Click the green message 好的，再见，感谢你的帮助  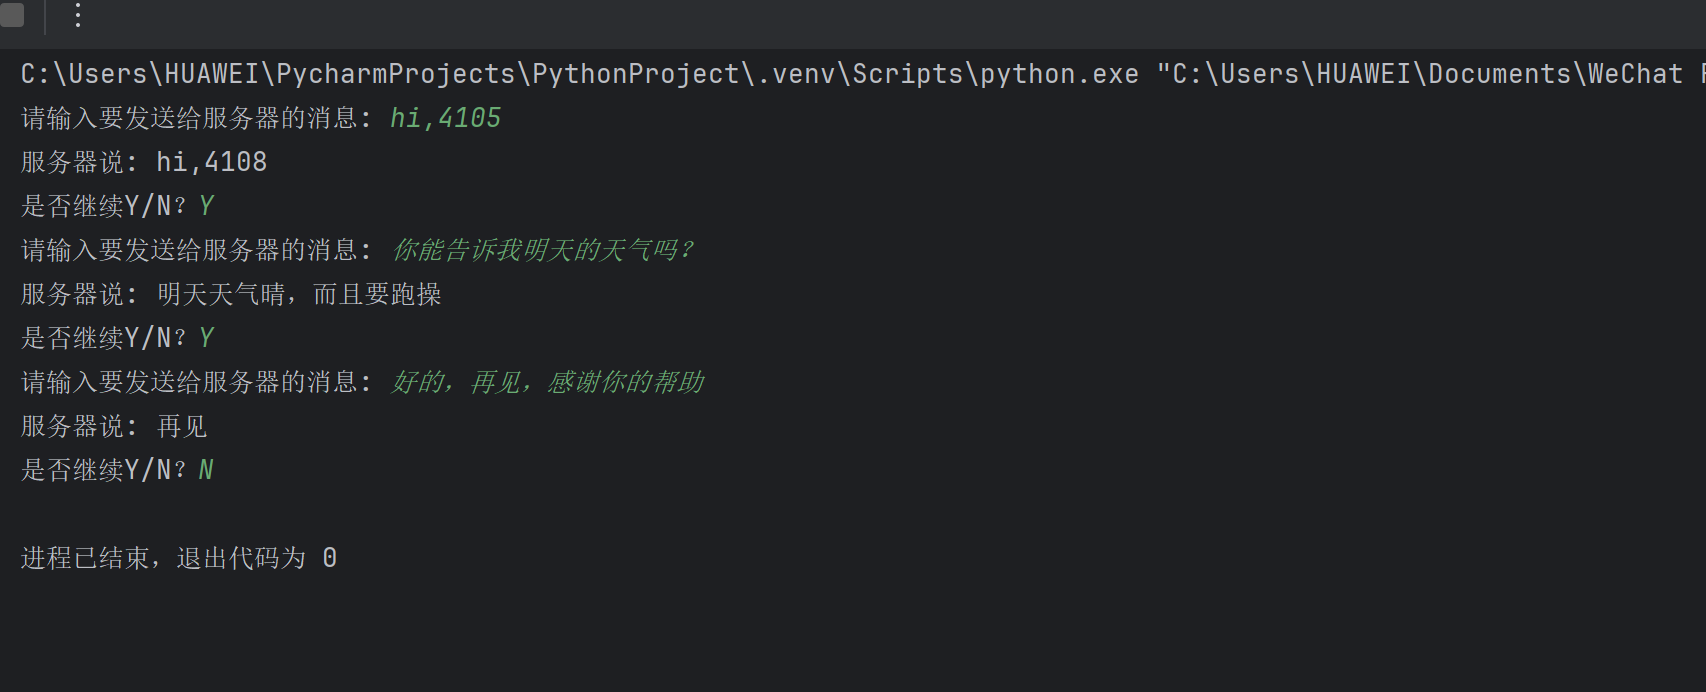[547, 382]
